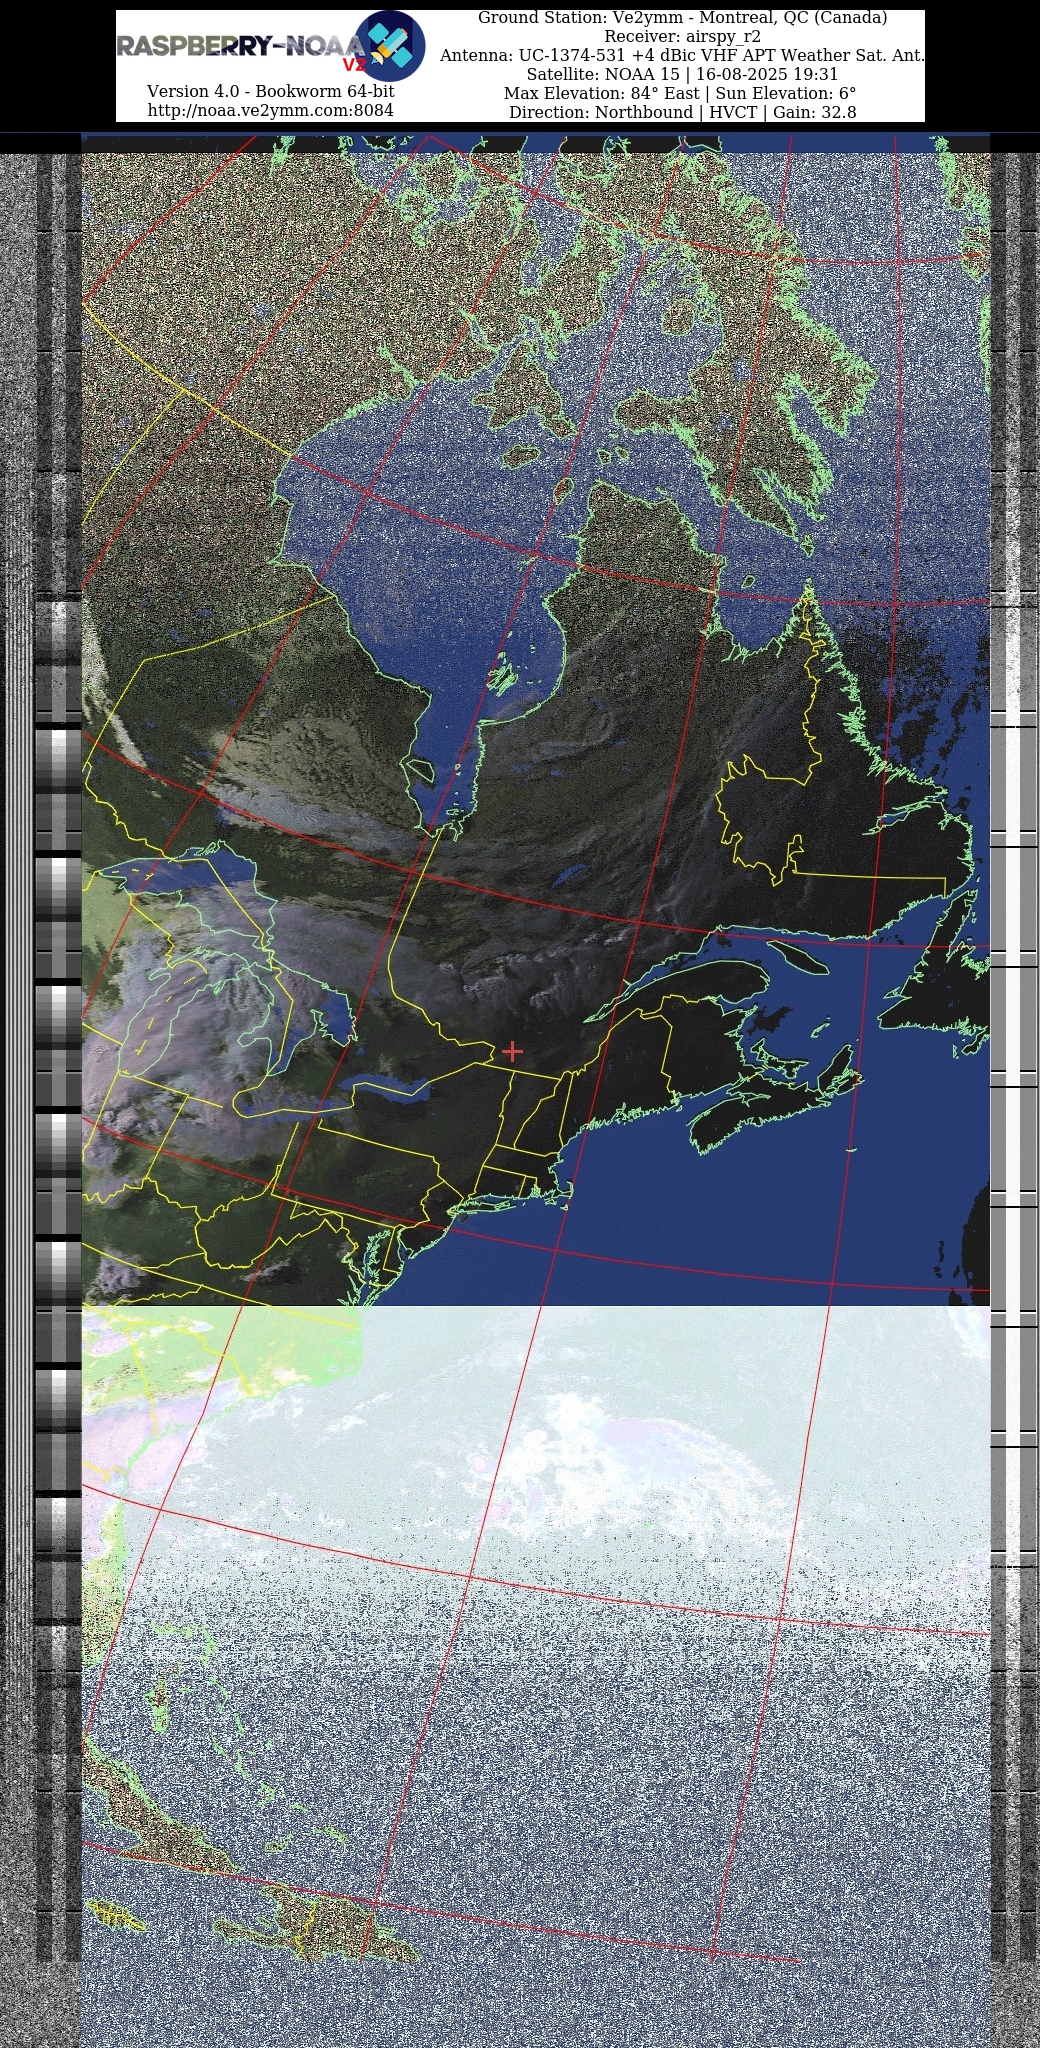Click text 'Receiver: airspy_r2'
The height and width of the screenshot is (2048, 1040).
tap(682, 37)
